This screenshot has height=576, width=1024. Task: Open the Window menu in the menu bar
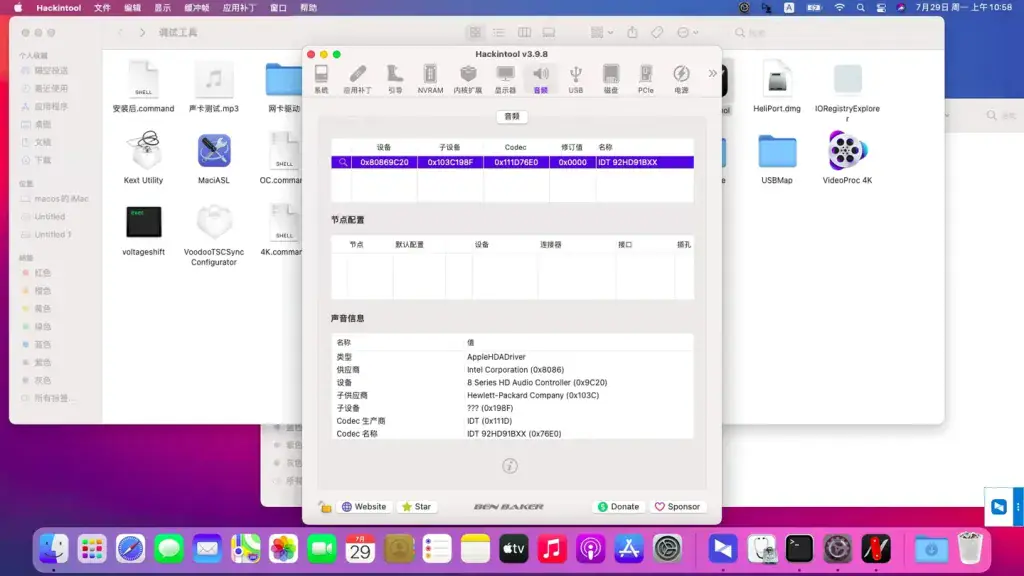click(x=278, y=8)
